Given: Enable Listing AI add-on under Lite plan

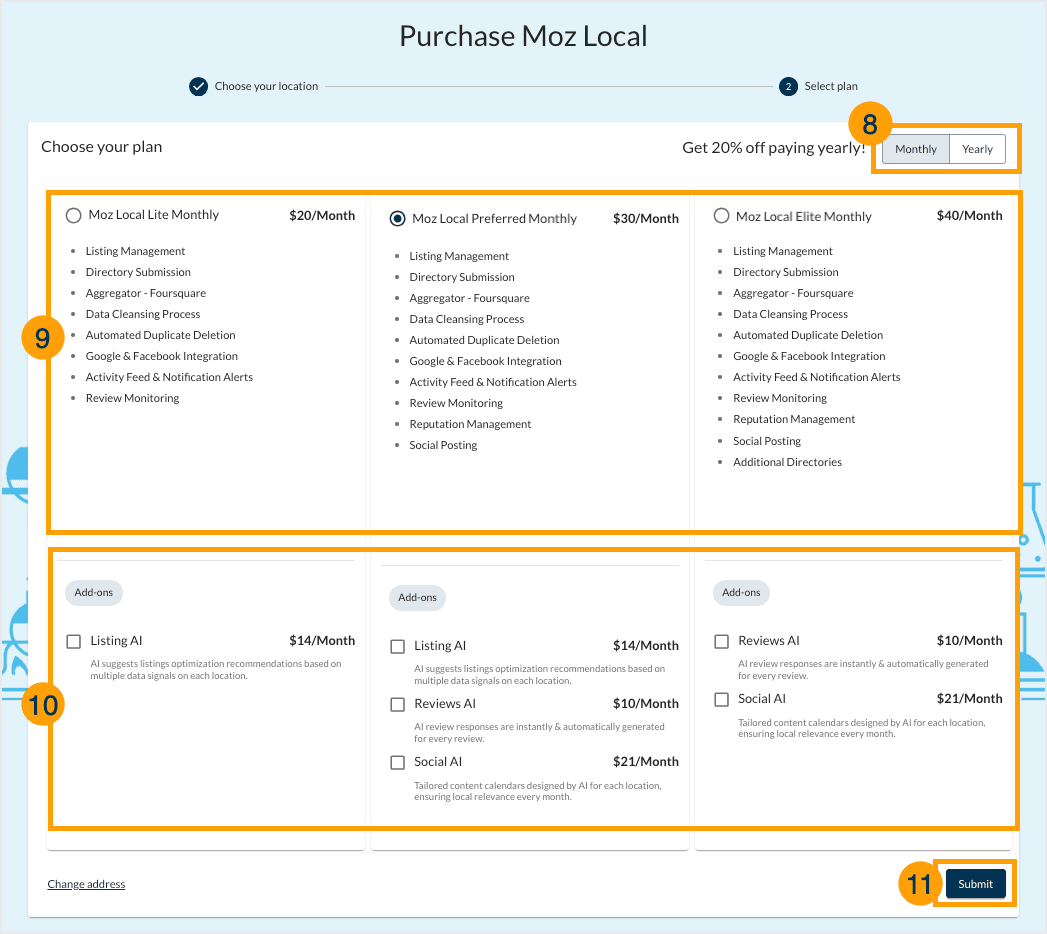Looking at the screenshot, I should pos(74,641).
